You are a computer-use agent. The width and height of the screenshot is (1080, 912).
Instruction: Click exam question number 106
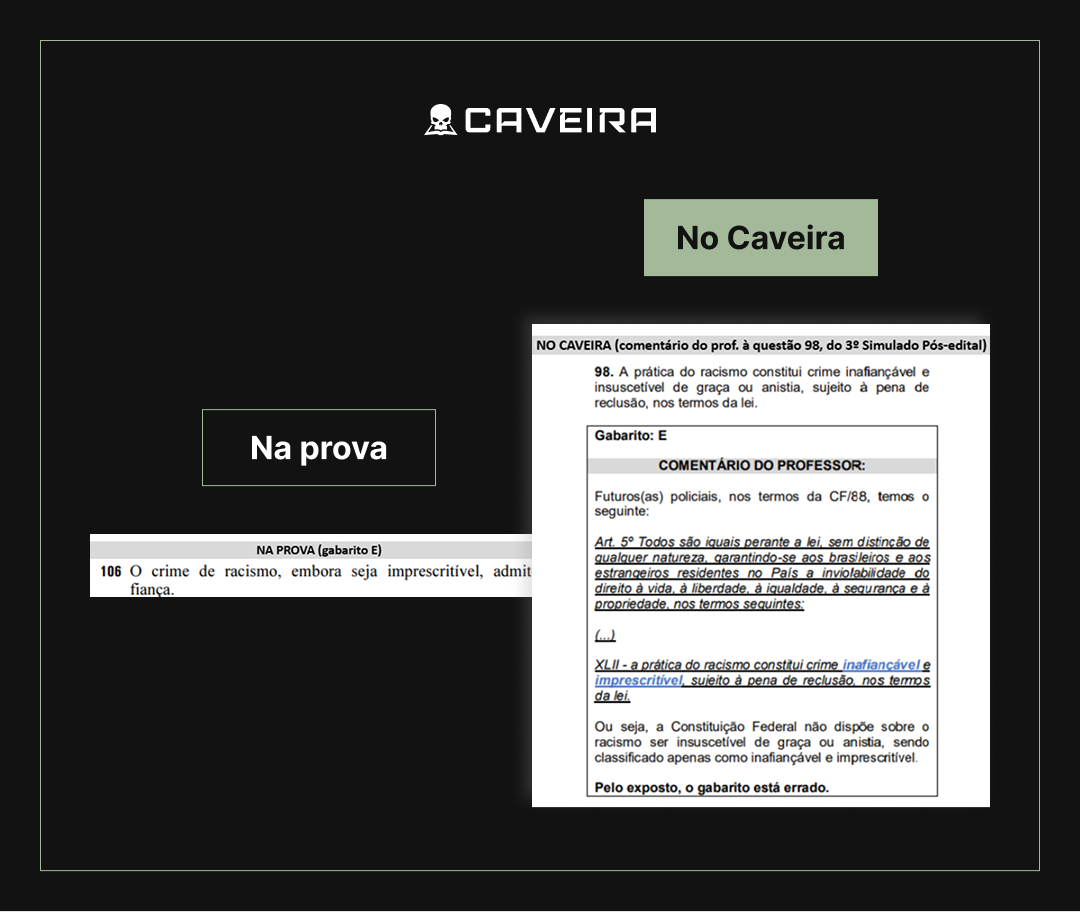110,571
